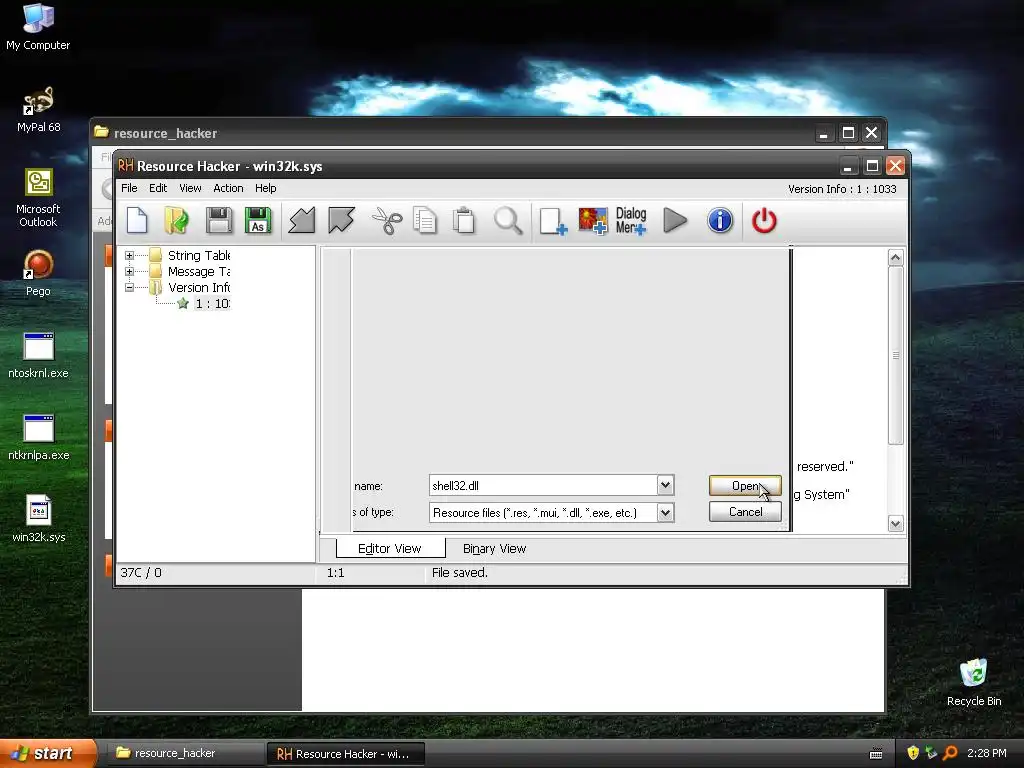Image resolution: width=1024 pixels, height=768 pixels.
Task: Click the yellow shield tray icon
Action: (x=913, y=753)
